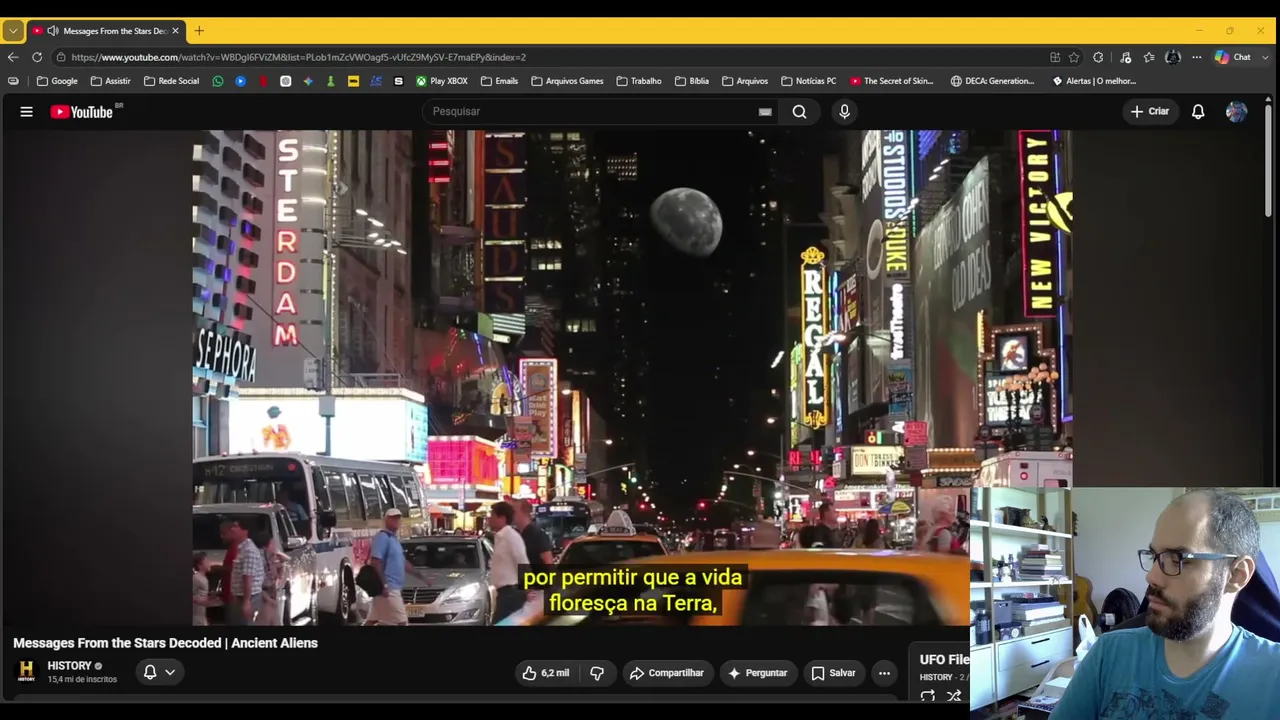1280x720 pixels.
Task: Save video with the Salvar button
Action: (x=833, y=673)
